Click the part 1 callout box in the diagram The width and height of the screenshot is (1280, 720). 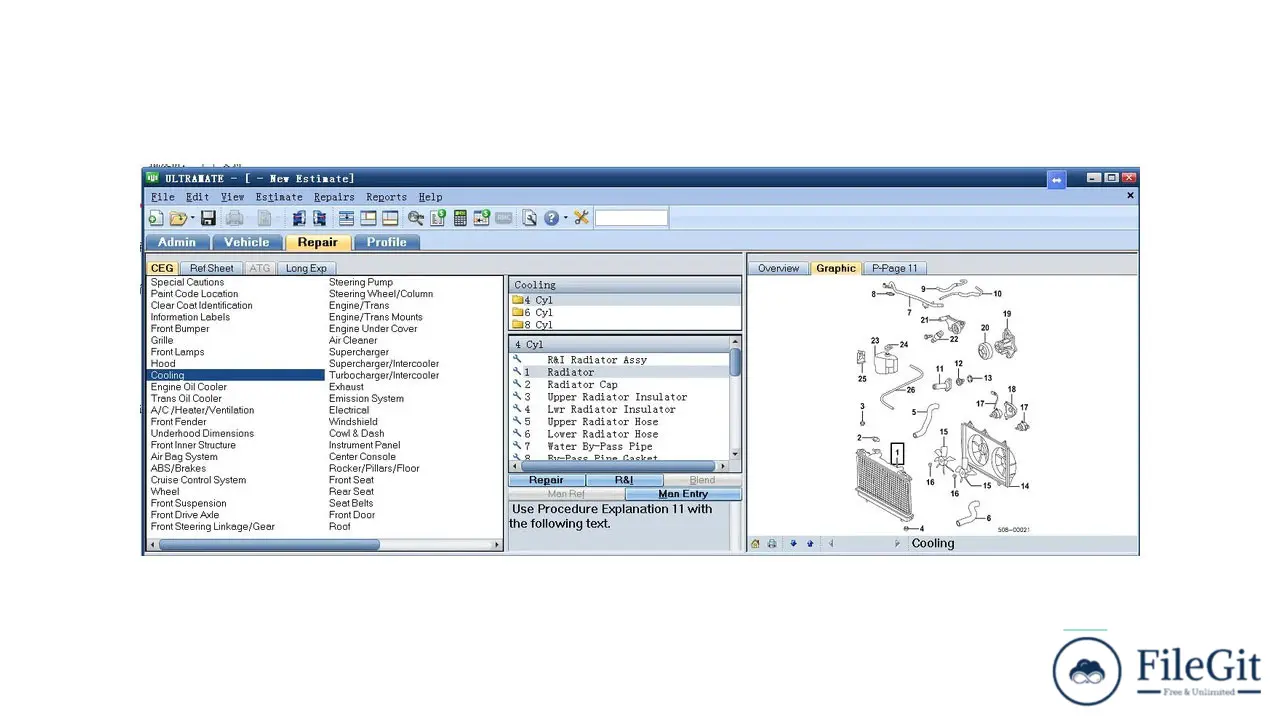[x=898, y=454]
